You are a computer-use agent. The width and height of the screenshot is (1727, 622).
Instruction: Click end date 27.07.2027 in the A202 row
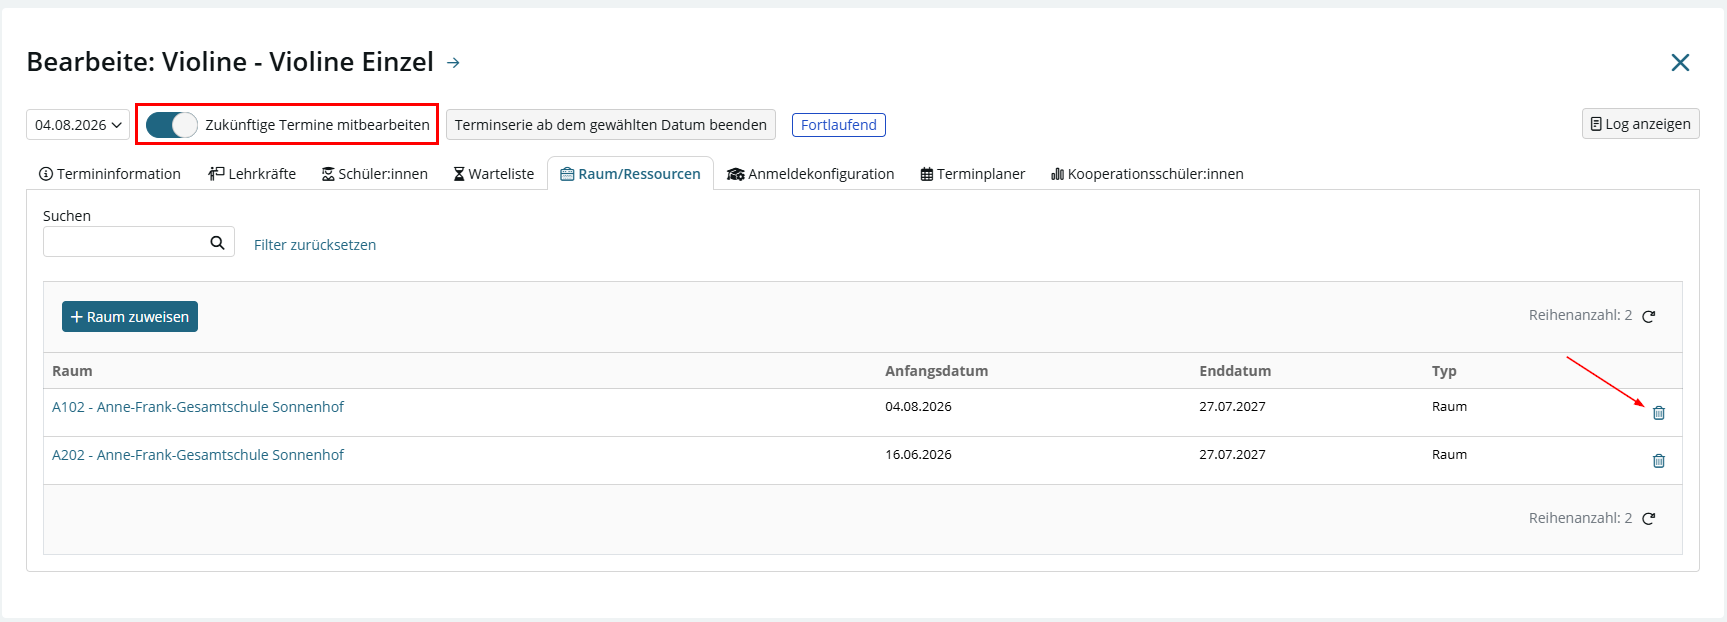click(1232, 455)
